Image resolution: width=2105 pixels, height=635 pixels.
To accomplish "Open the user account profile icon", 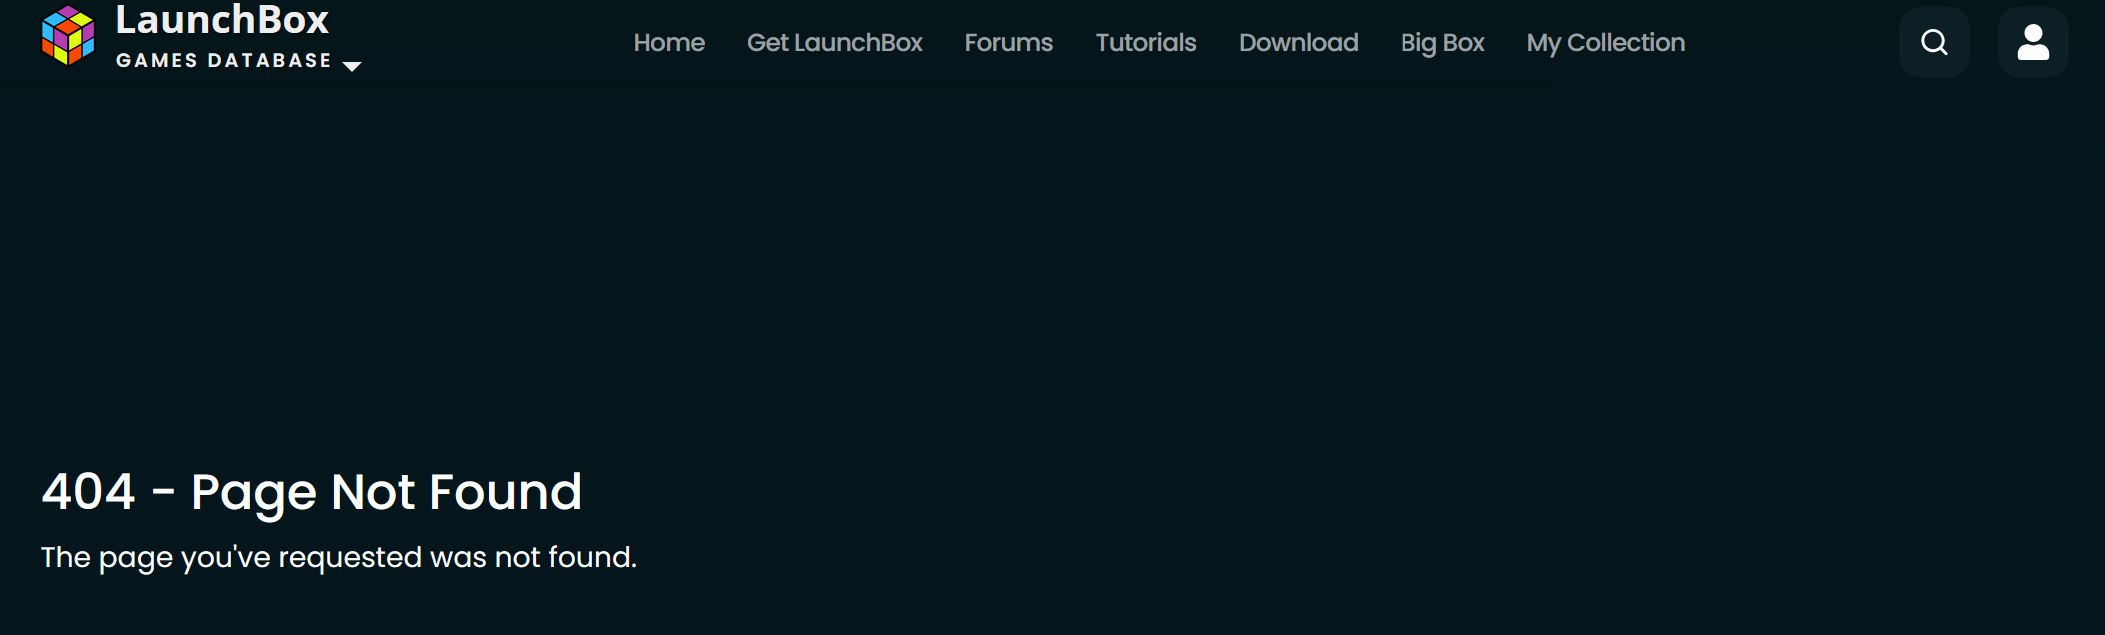I will pos(2033,42).
